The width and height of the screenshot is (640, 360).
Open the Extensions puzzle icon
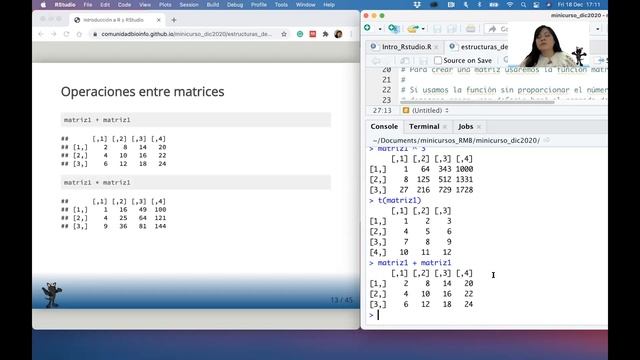[325, 34]
